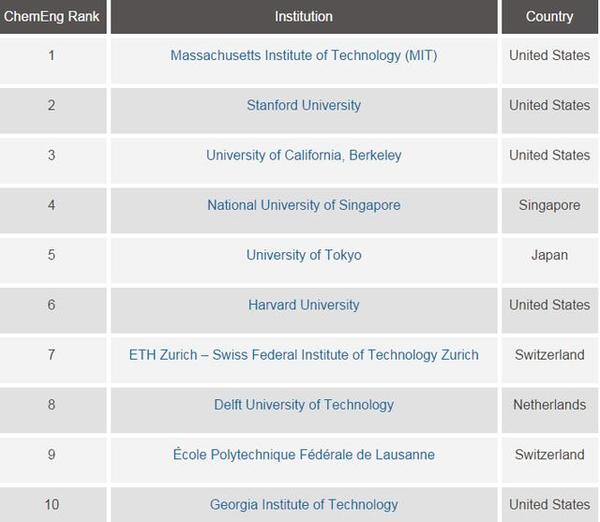The image size is (600, 522).
Task: Select United States cell in Harvard row
Action: (549, 310)
